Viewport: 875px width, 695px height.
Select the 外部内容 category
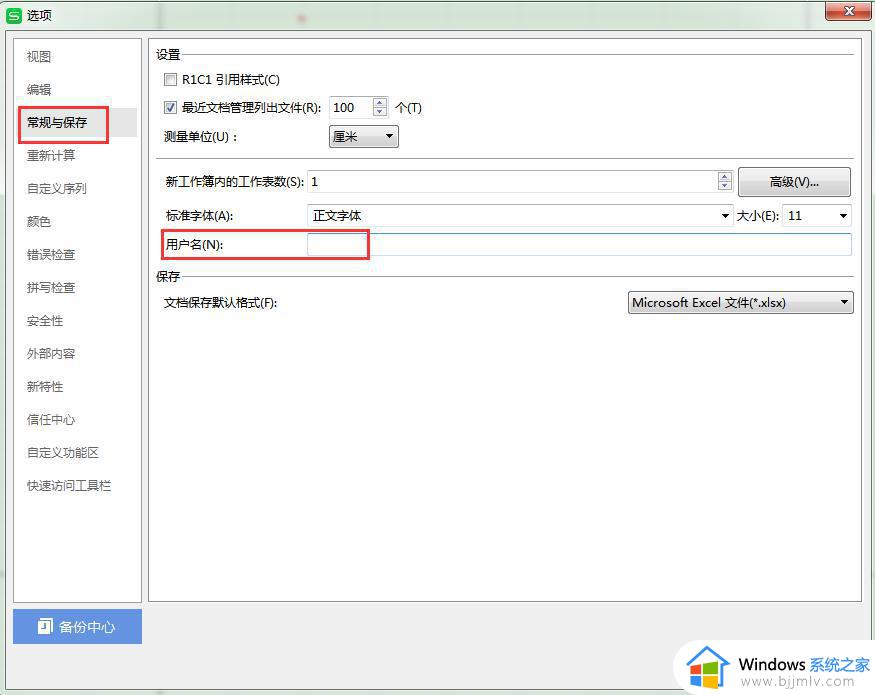click(x=51, y=353)
